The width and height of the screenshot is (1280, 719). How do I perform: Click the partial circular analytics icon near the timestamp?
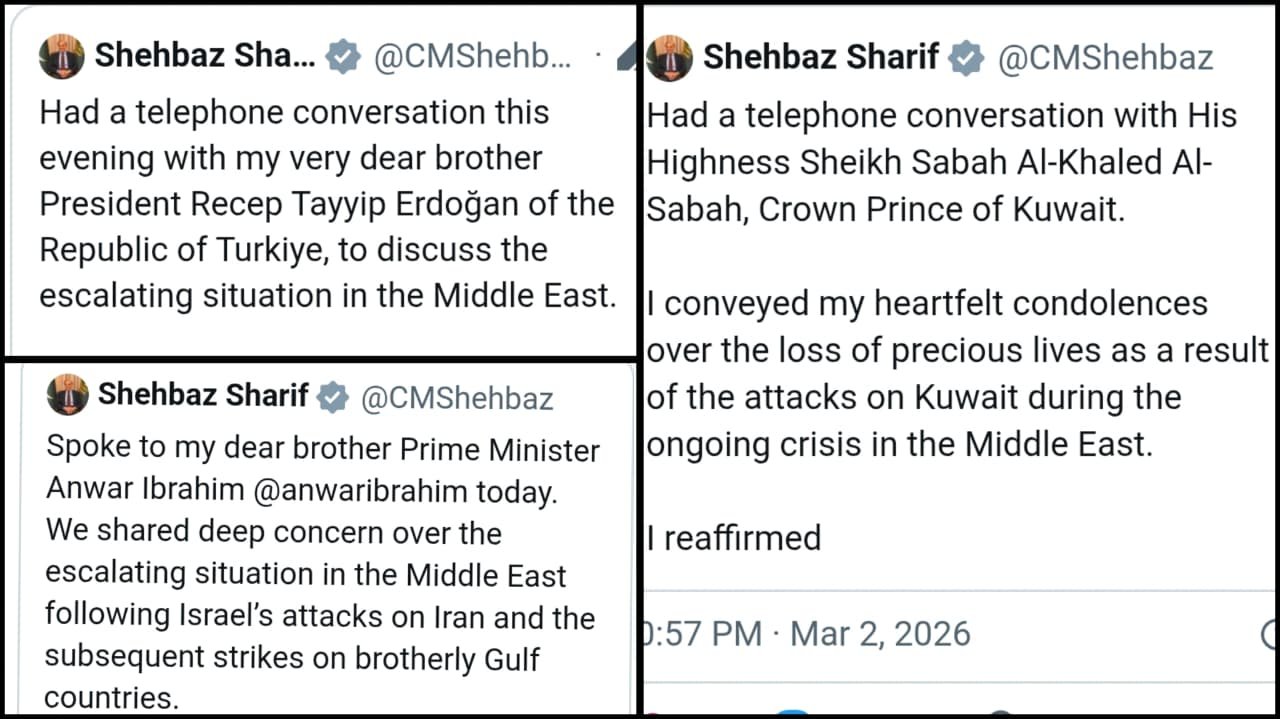click(1271, 632)
